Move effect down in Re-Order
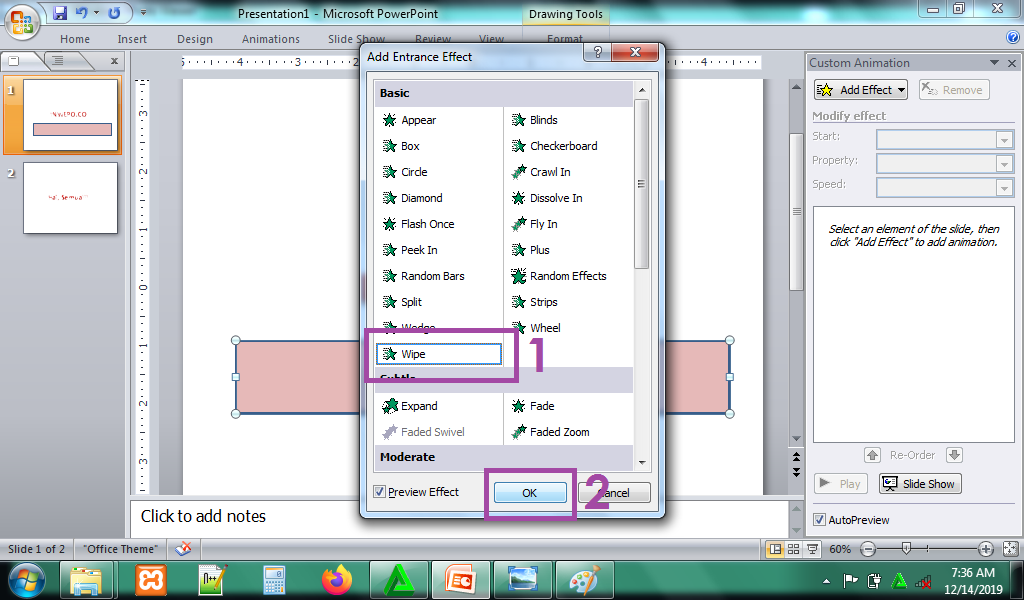The width and height of the screenshot is (1024, 600). [x=954, y=455]
